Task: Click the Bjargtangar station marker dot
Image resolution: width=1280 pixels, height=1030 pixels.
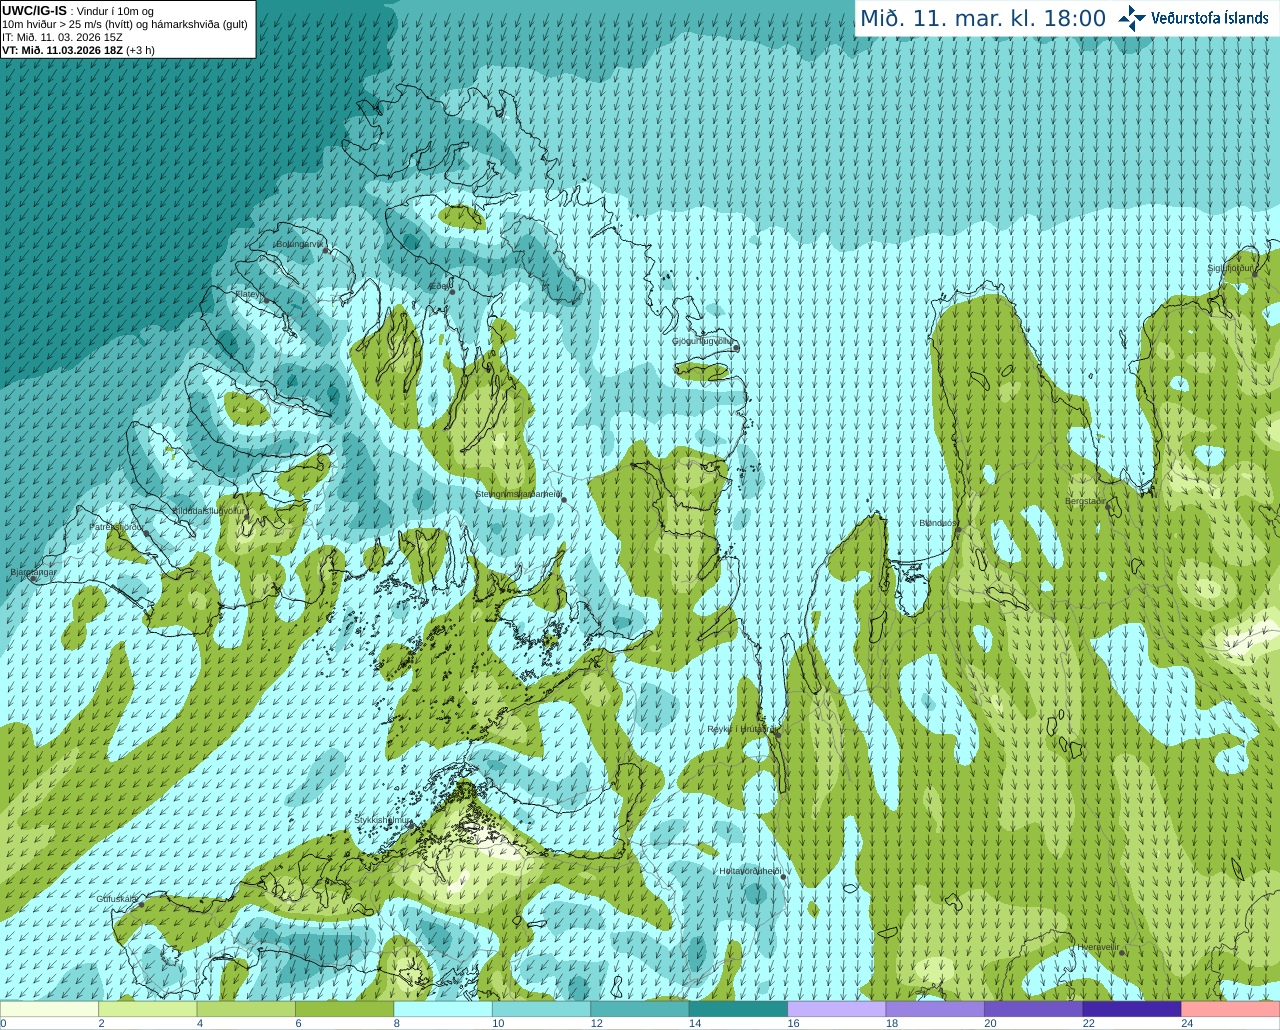Action: 33,579
